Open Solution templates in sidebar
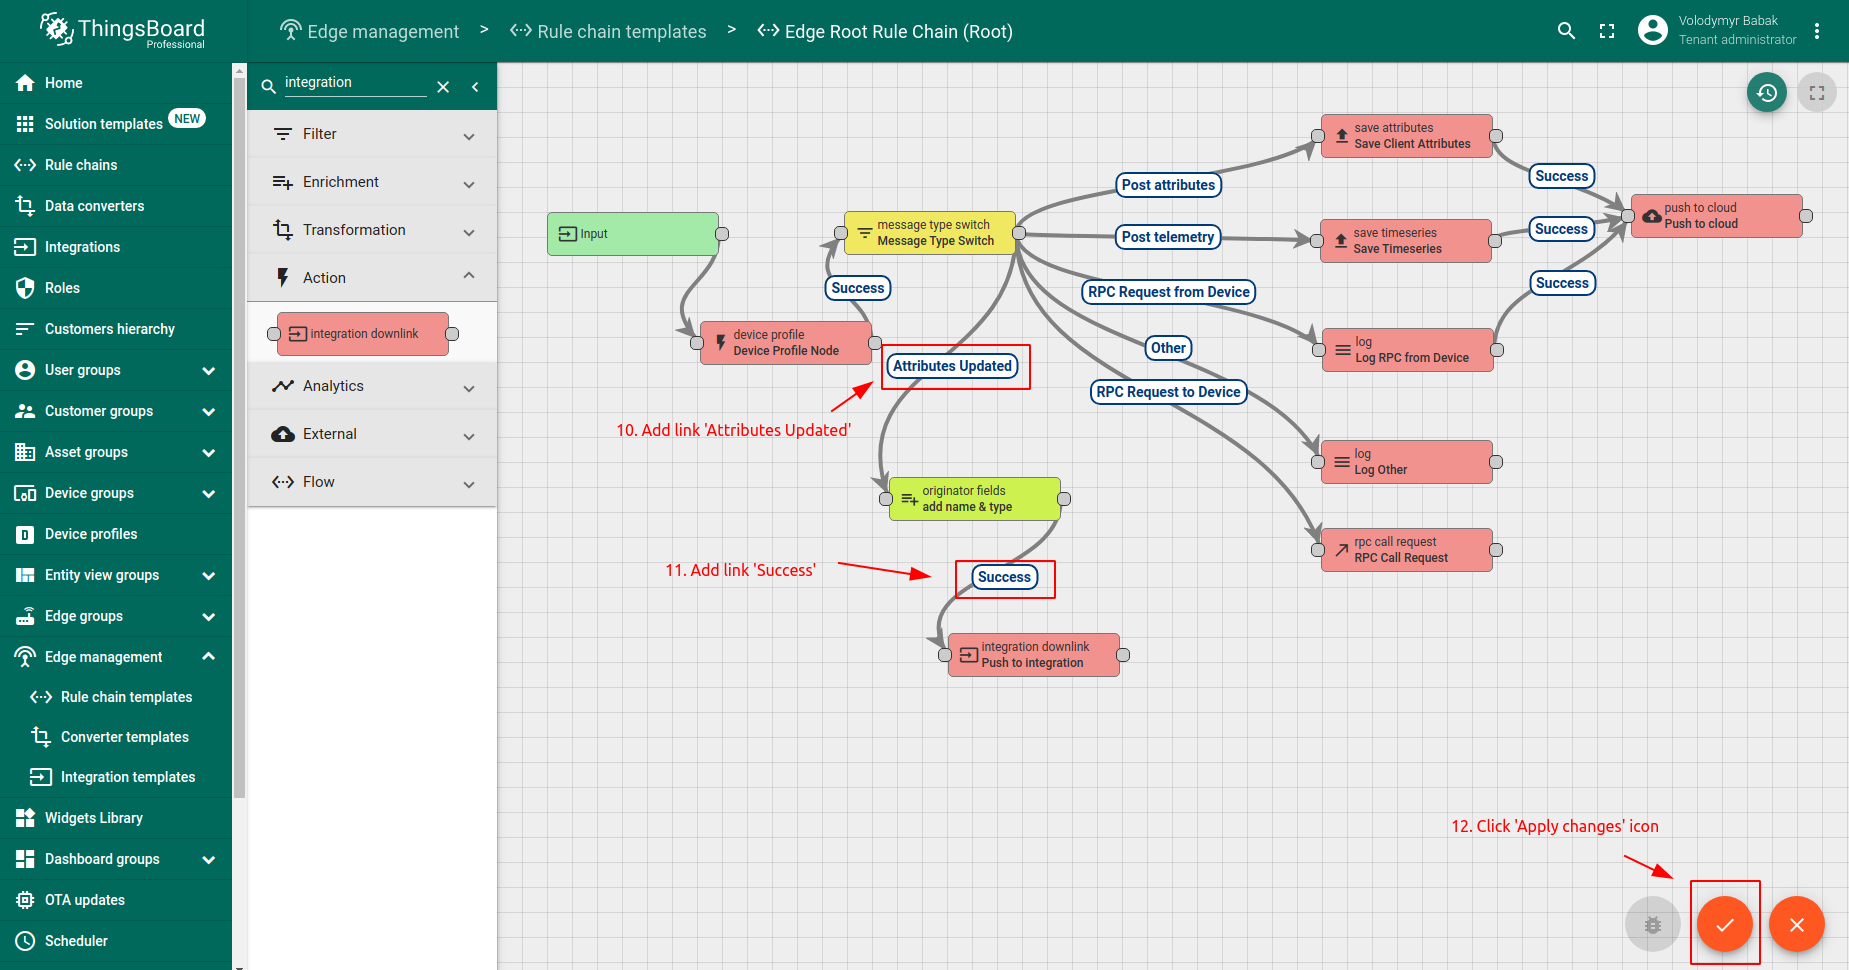1849x970 pixels. (x=116, y=124)
